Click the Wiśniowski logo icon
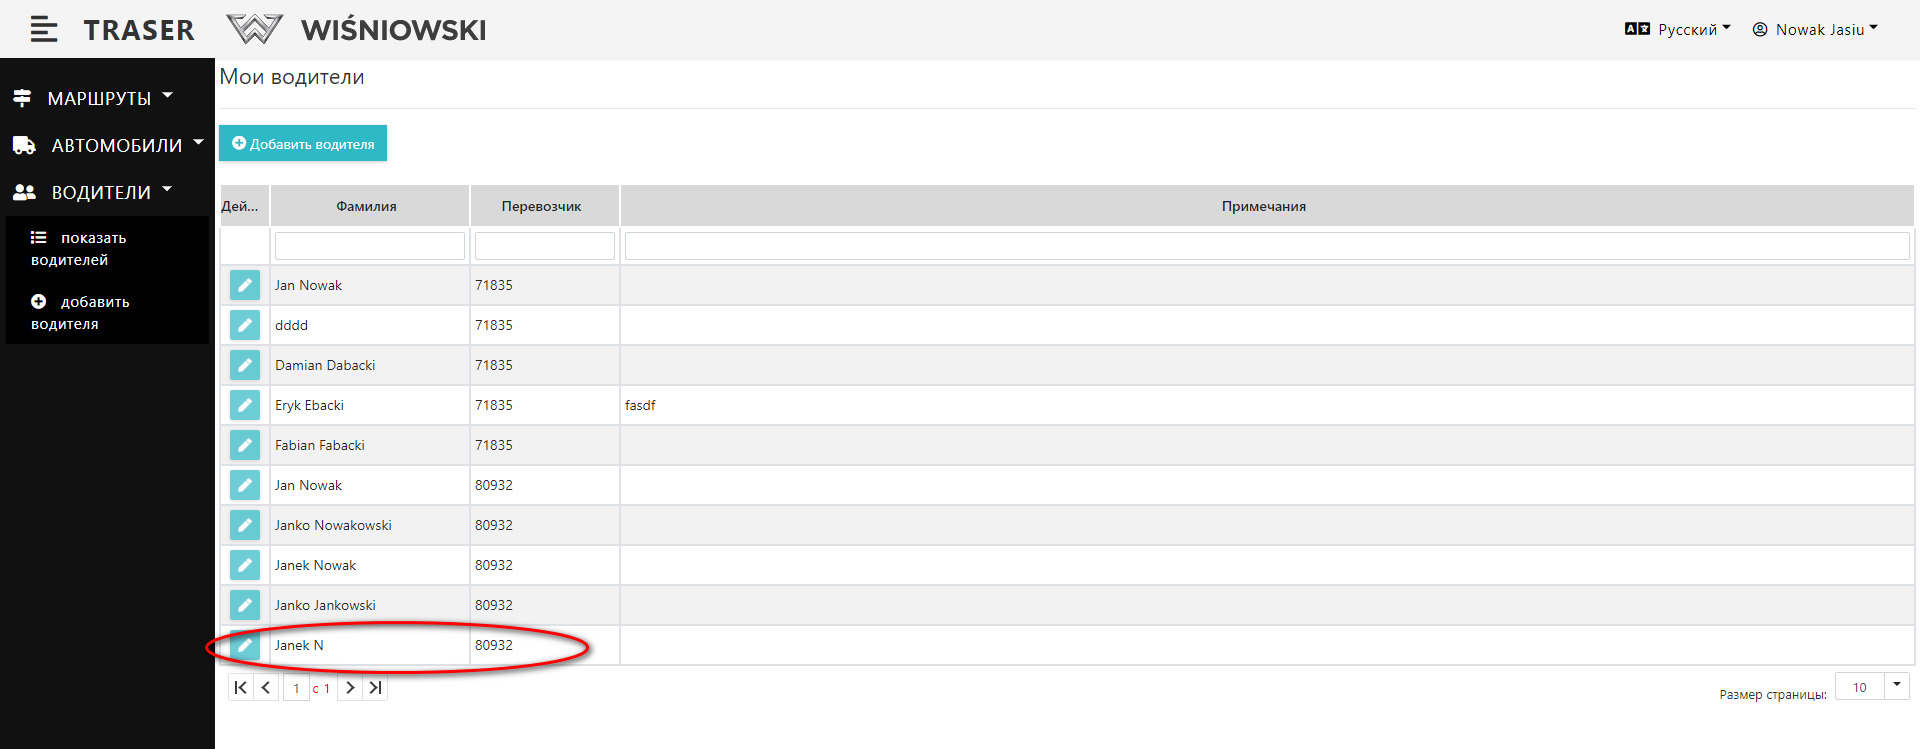 click(255, 30)
